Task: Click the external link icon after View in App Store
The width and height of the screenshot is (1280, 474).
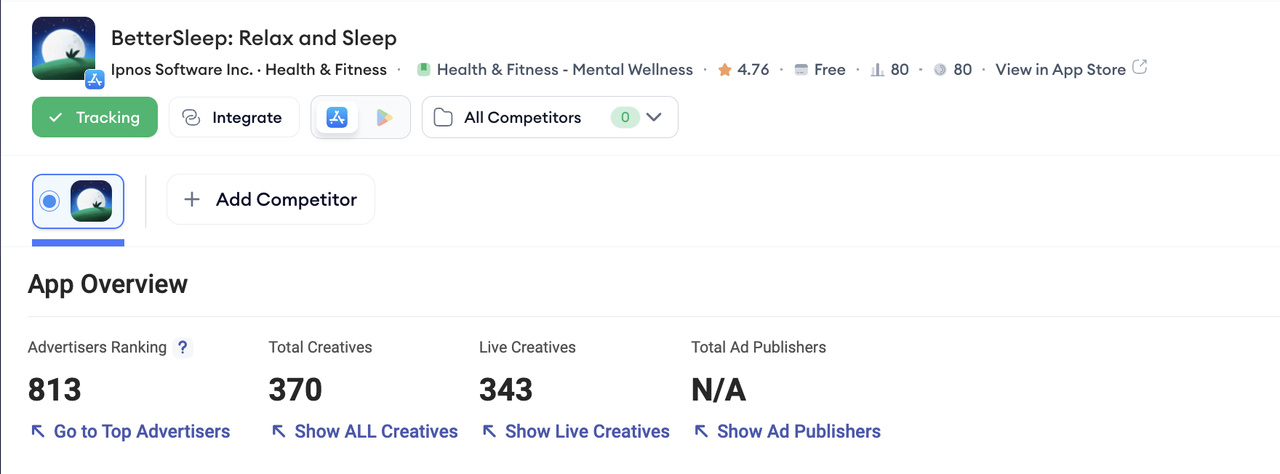Action: [x=1139, y=68]
